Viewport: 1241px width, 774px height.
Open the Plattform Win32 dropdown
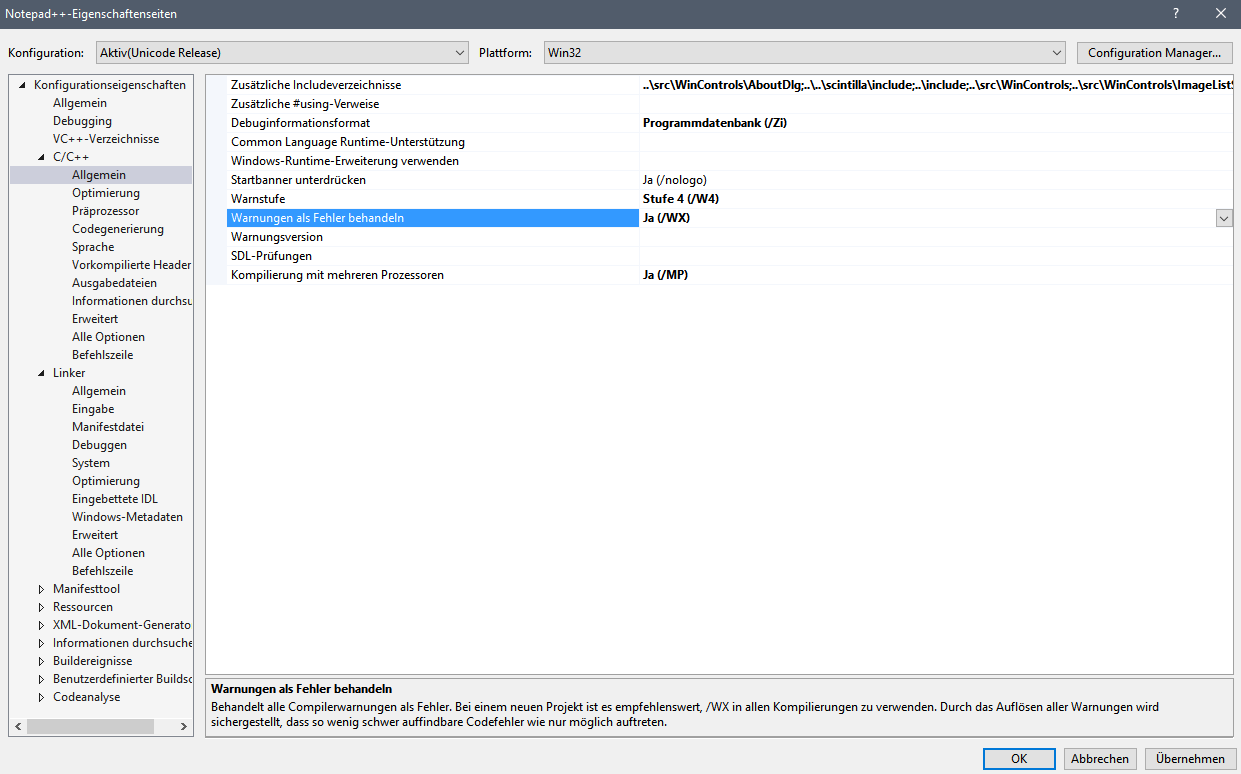click(805, 52)
